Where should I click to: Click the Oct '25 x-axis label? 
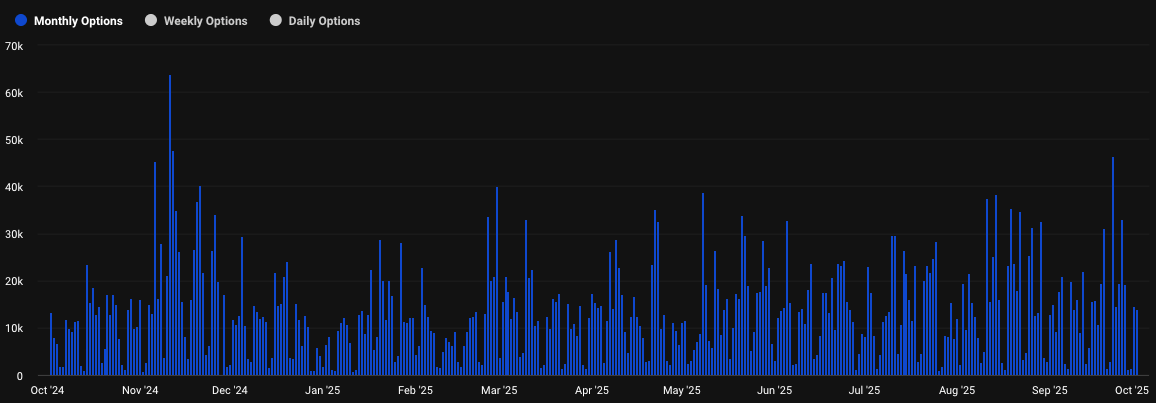pyautogui.click(x=1132, y=390)
